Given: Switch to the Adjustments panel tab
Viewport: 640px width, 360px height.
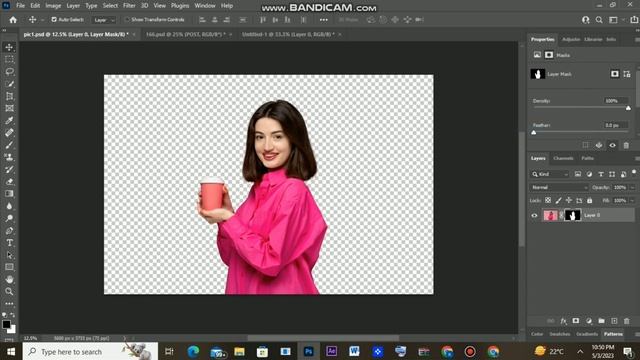Looking at the screenshot, I should (571, 40).
